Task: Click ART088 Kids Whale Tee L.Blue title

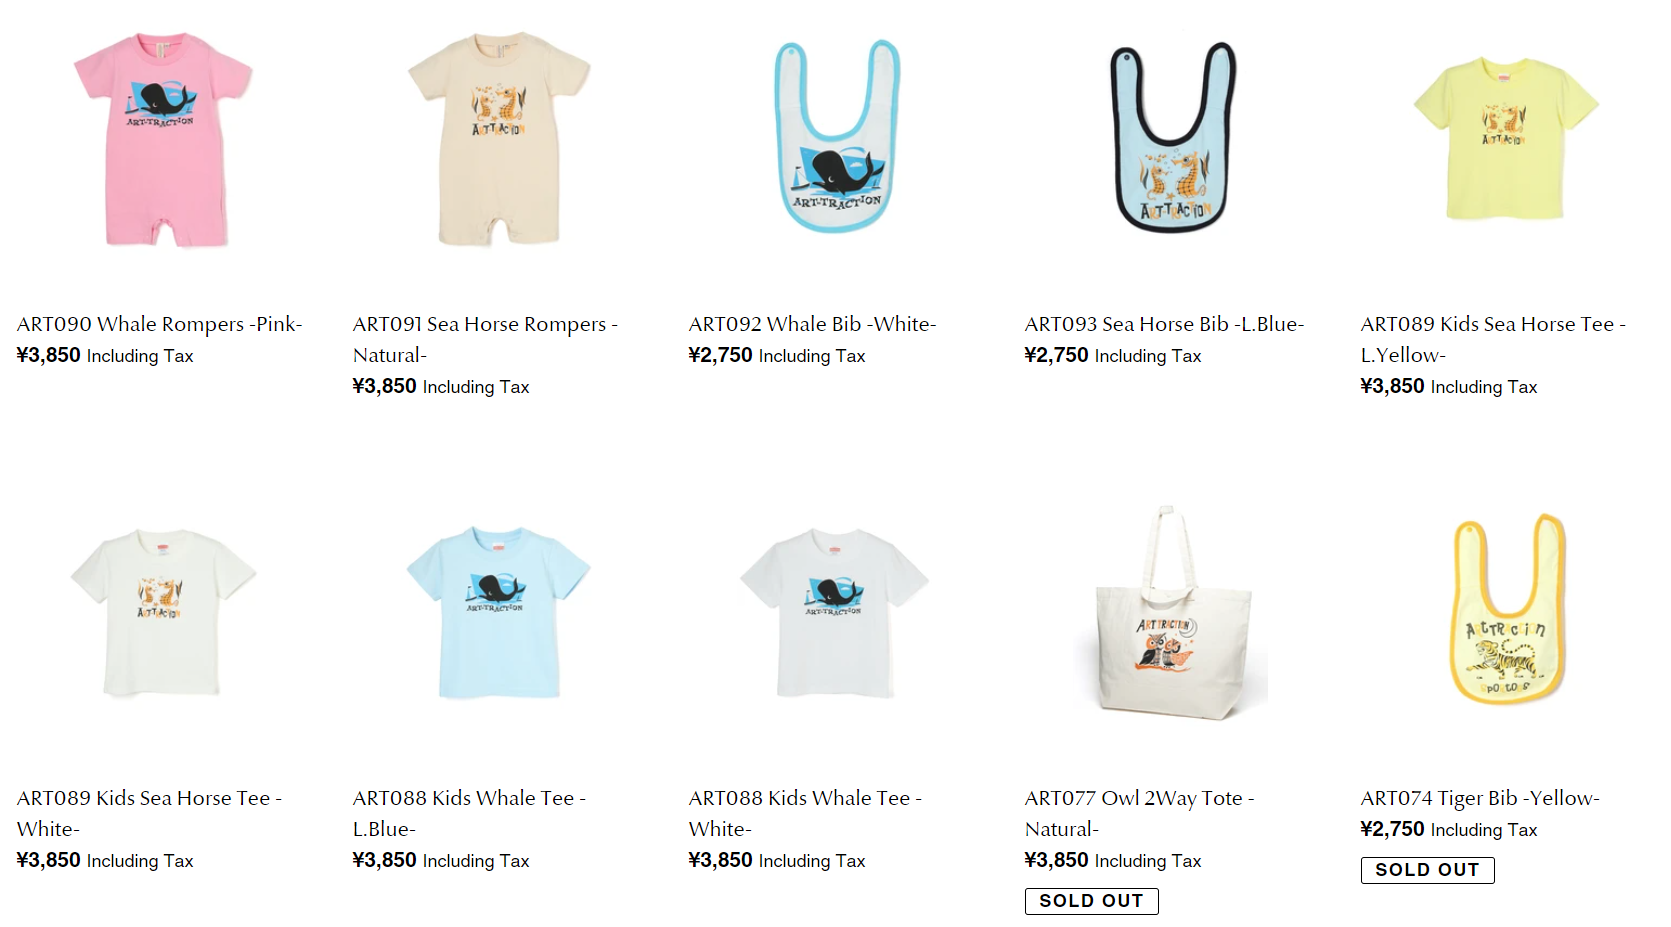Action: 469,813
